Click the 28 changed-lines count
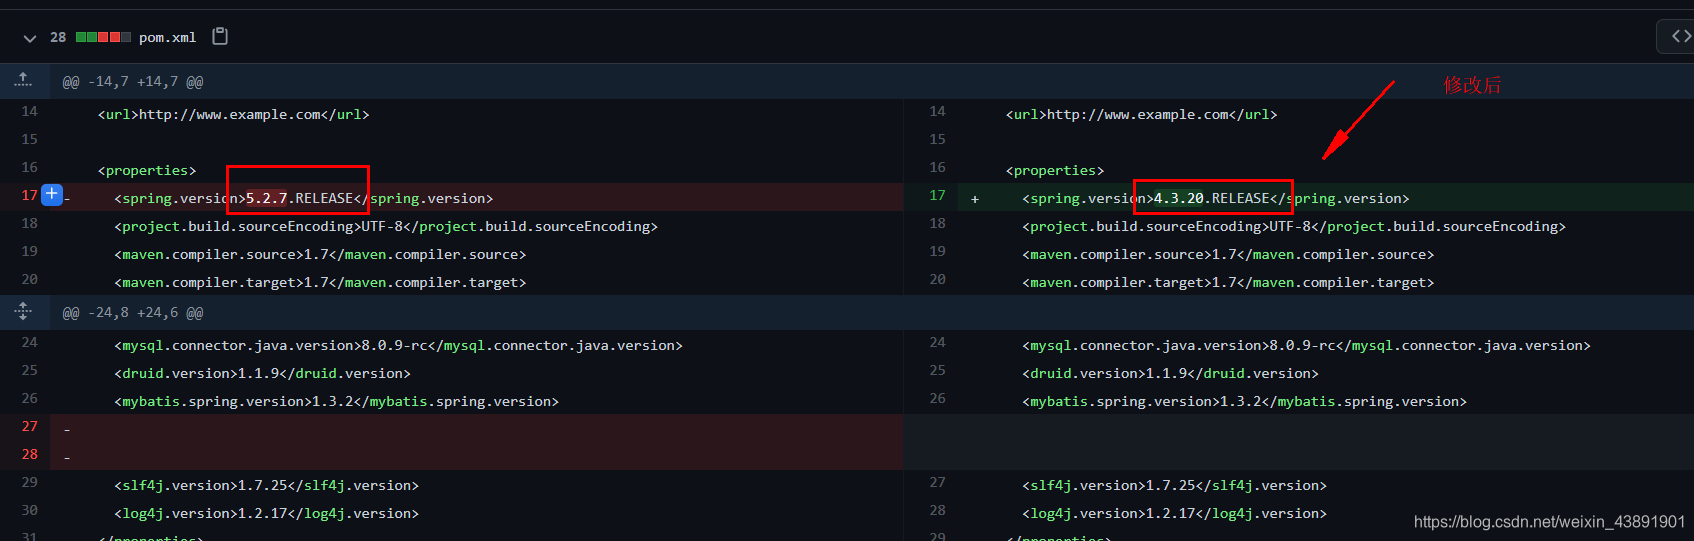The width and height of the screenshot is (1694, 541). point(58,38)
